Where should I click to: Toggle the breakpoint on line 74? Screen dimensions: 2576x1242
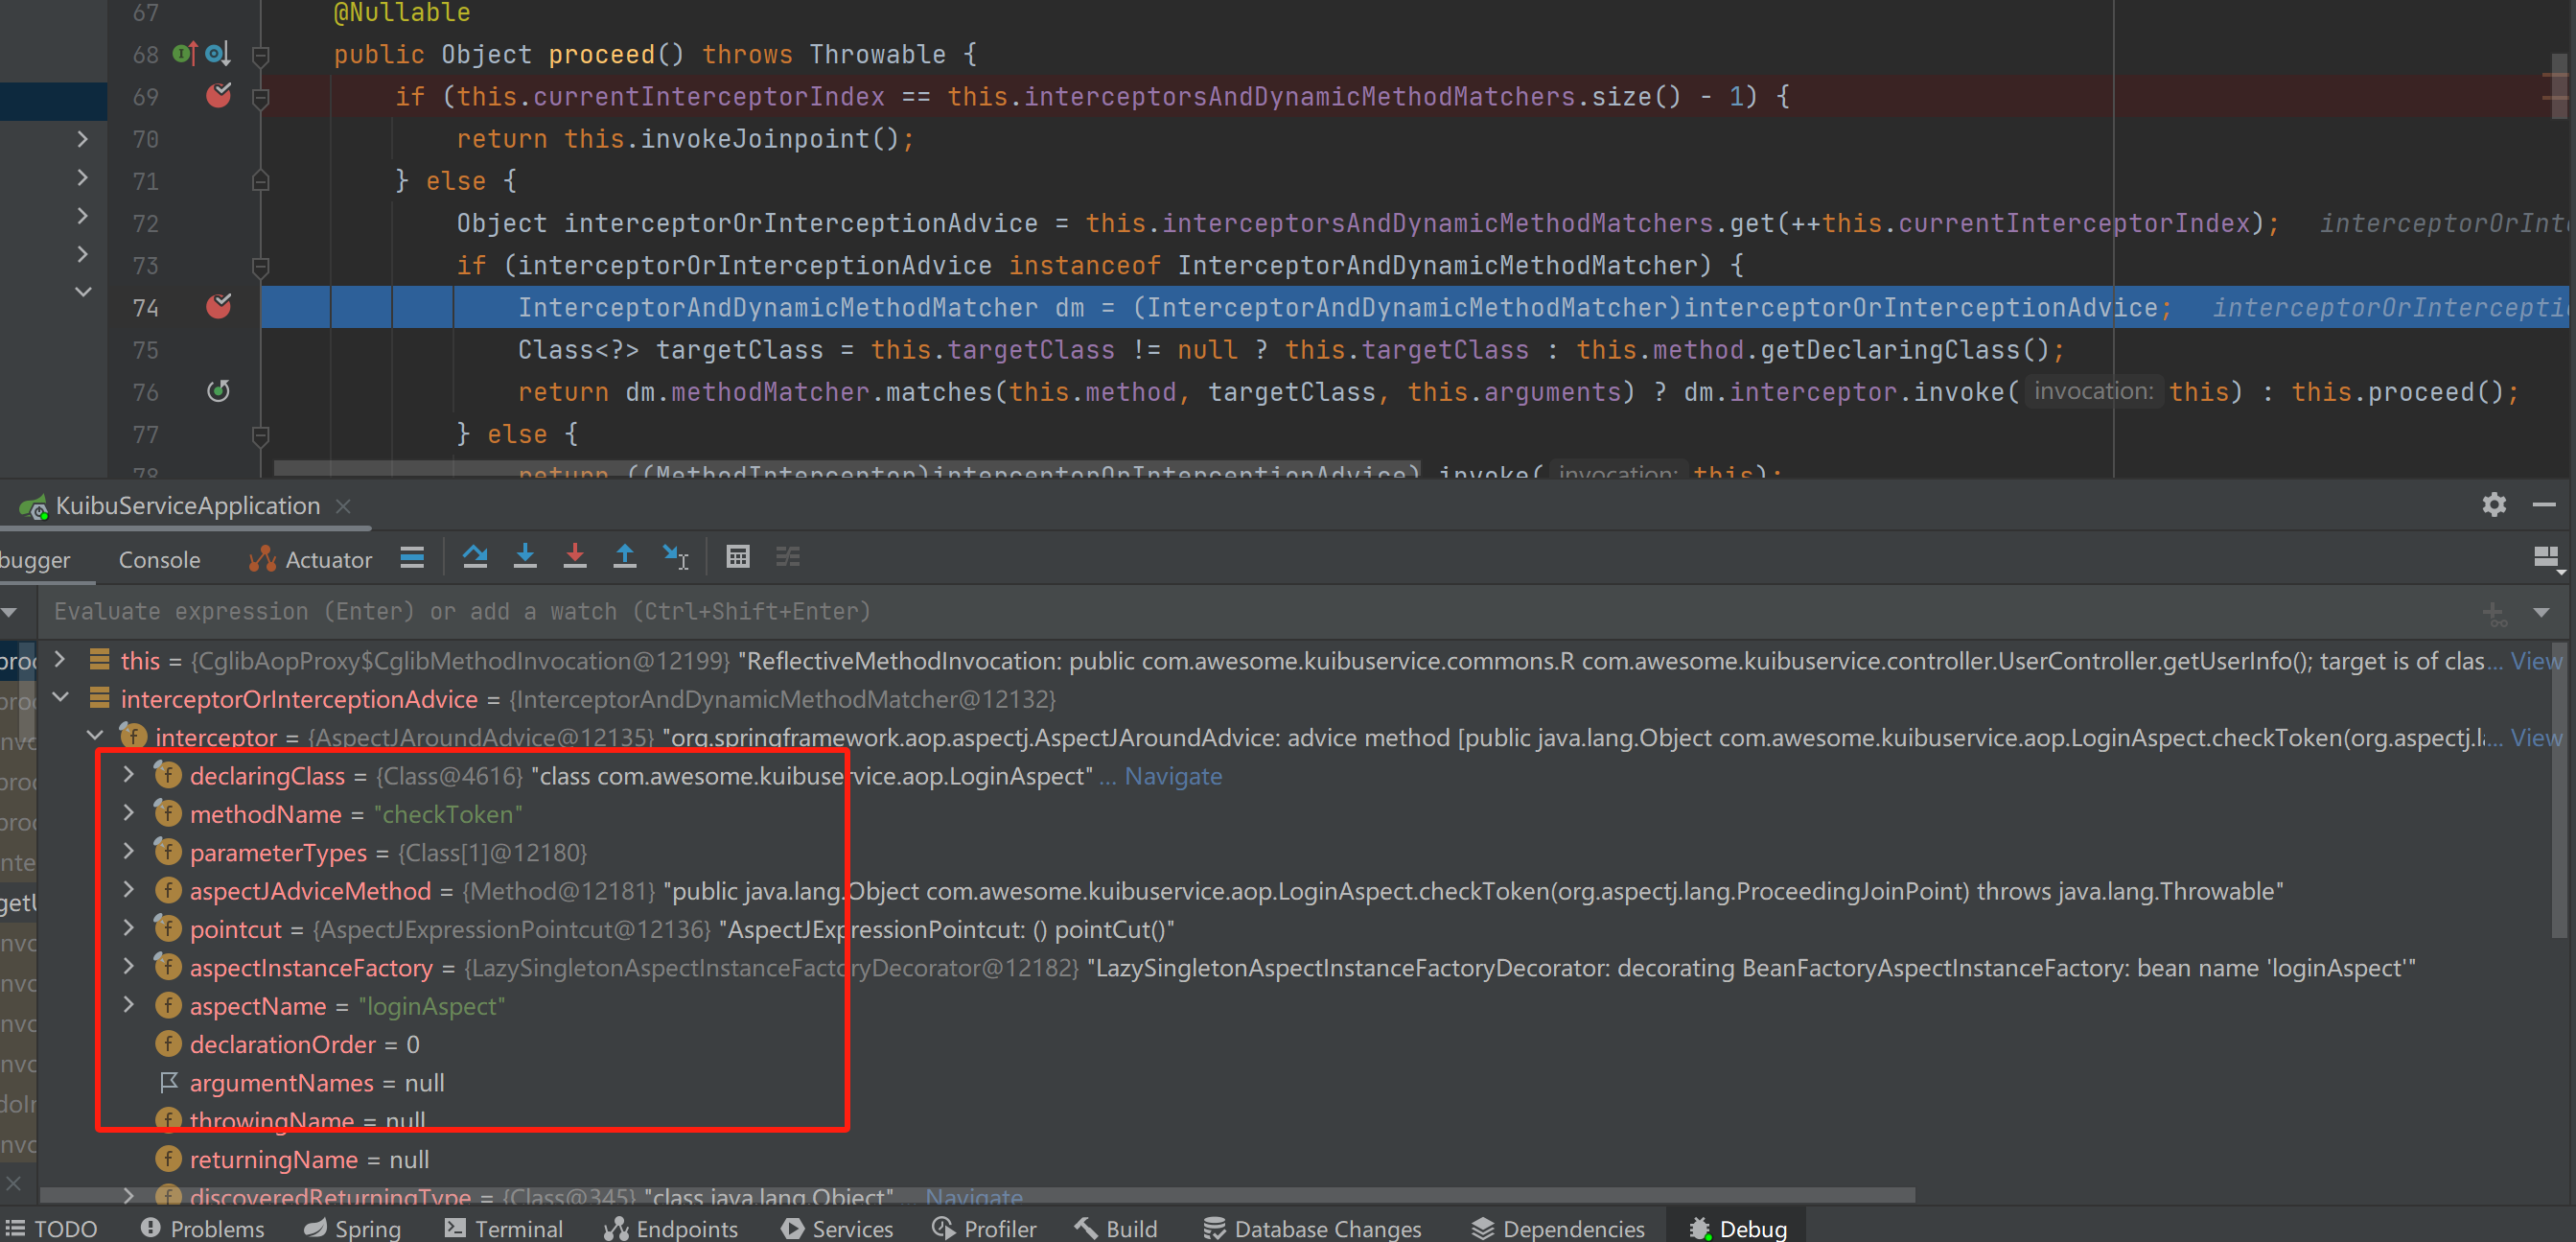tap(218, 307)
